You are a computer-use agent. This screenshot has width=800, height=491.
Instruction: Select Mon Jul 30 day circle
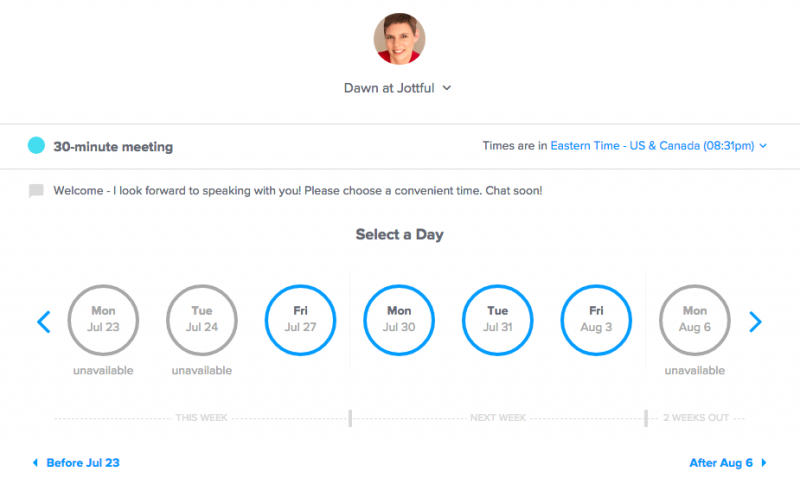click(399, 320)
